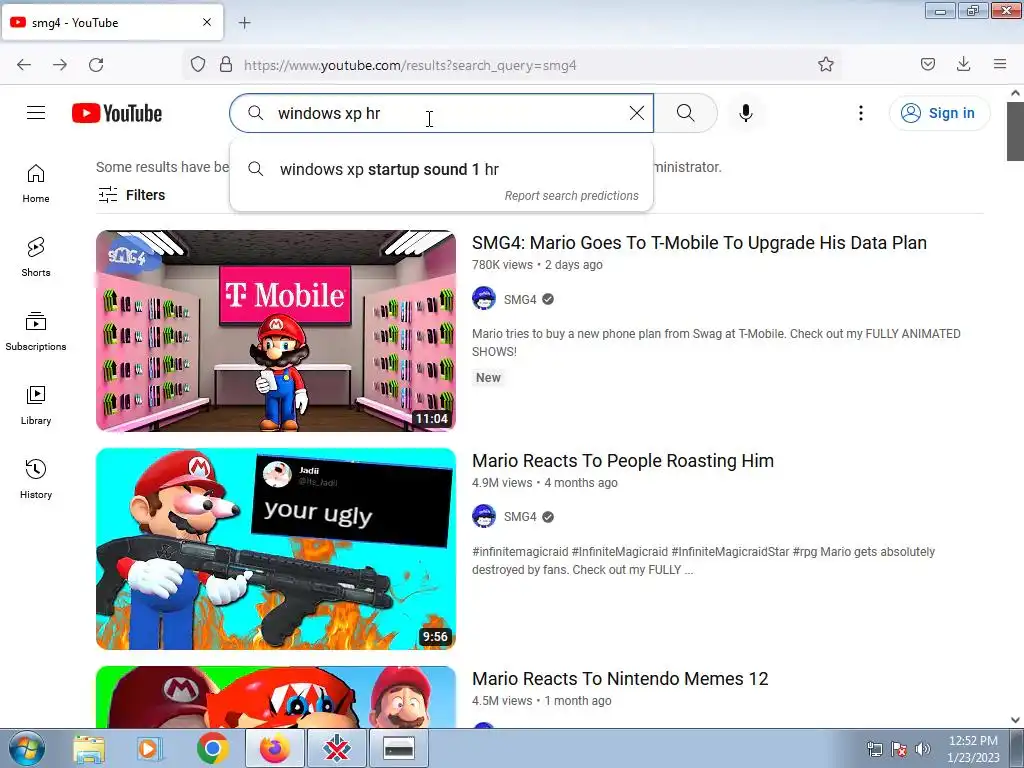Open the 'your ugly' Mario thumbnail
This screenshot has width=1024, height=768.
tap(276, 549)
